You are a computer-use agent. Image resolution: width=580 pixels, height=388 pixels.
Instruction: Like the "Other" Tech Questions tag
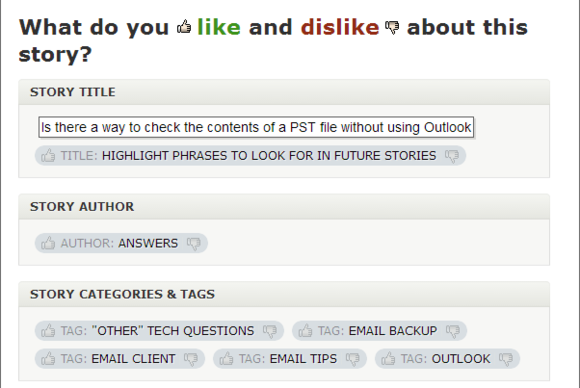tap(48, 331)
